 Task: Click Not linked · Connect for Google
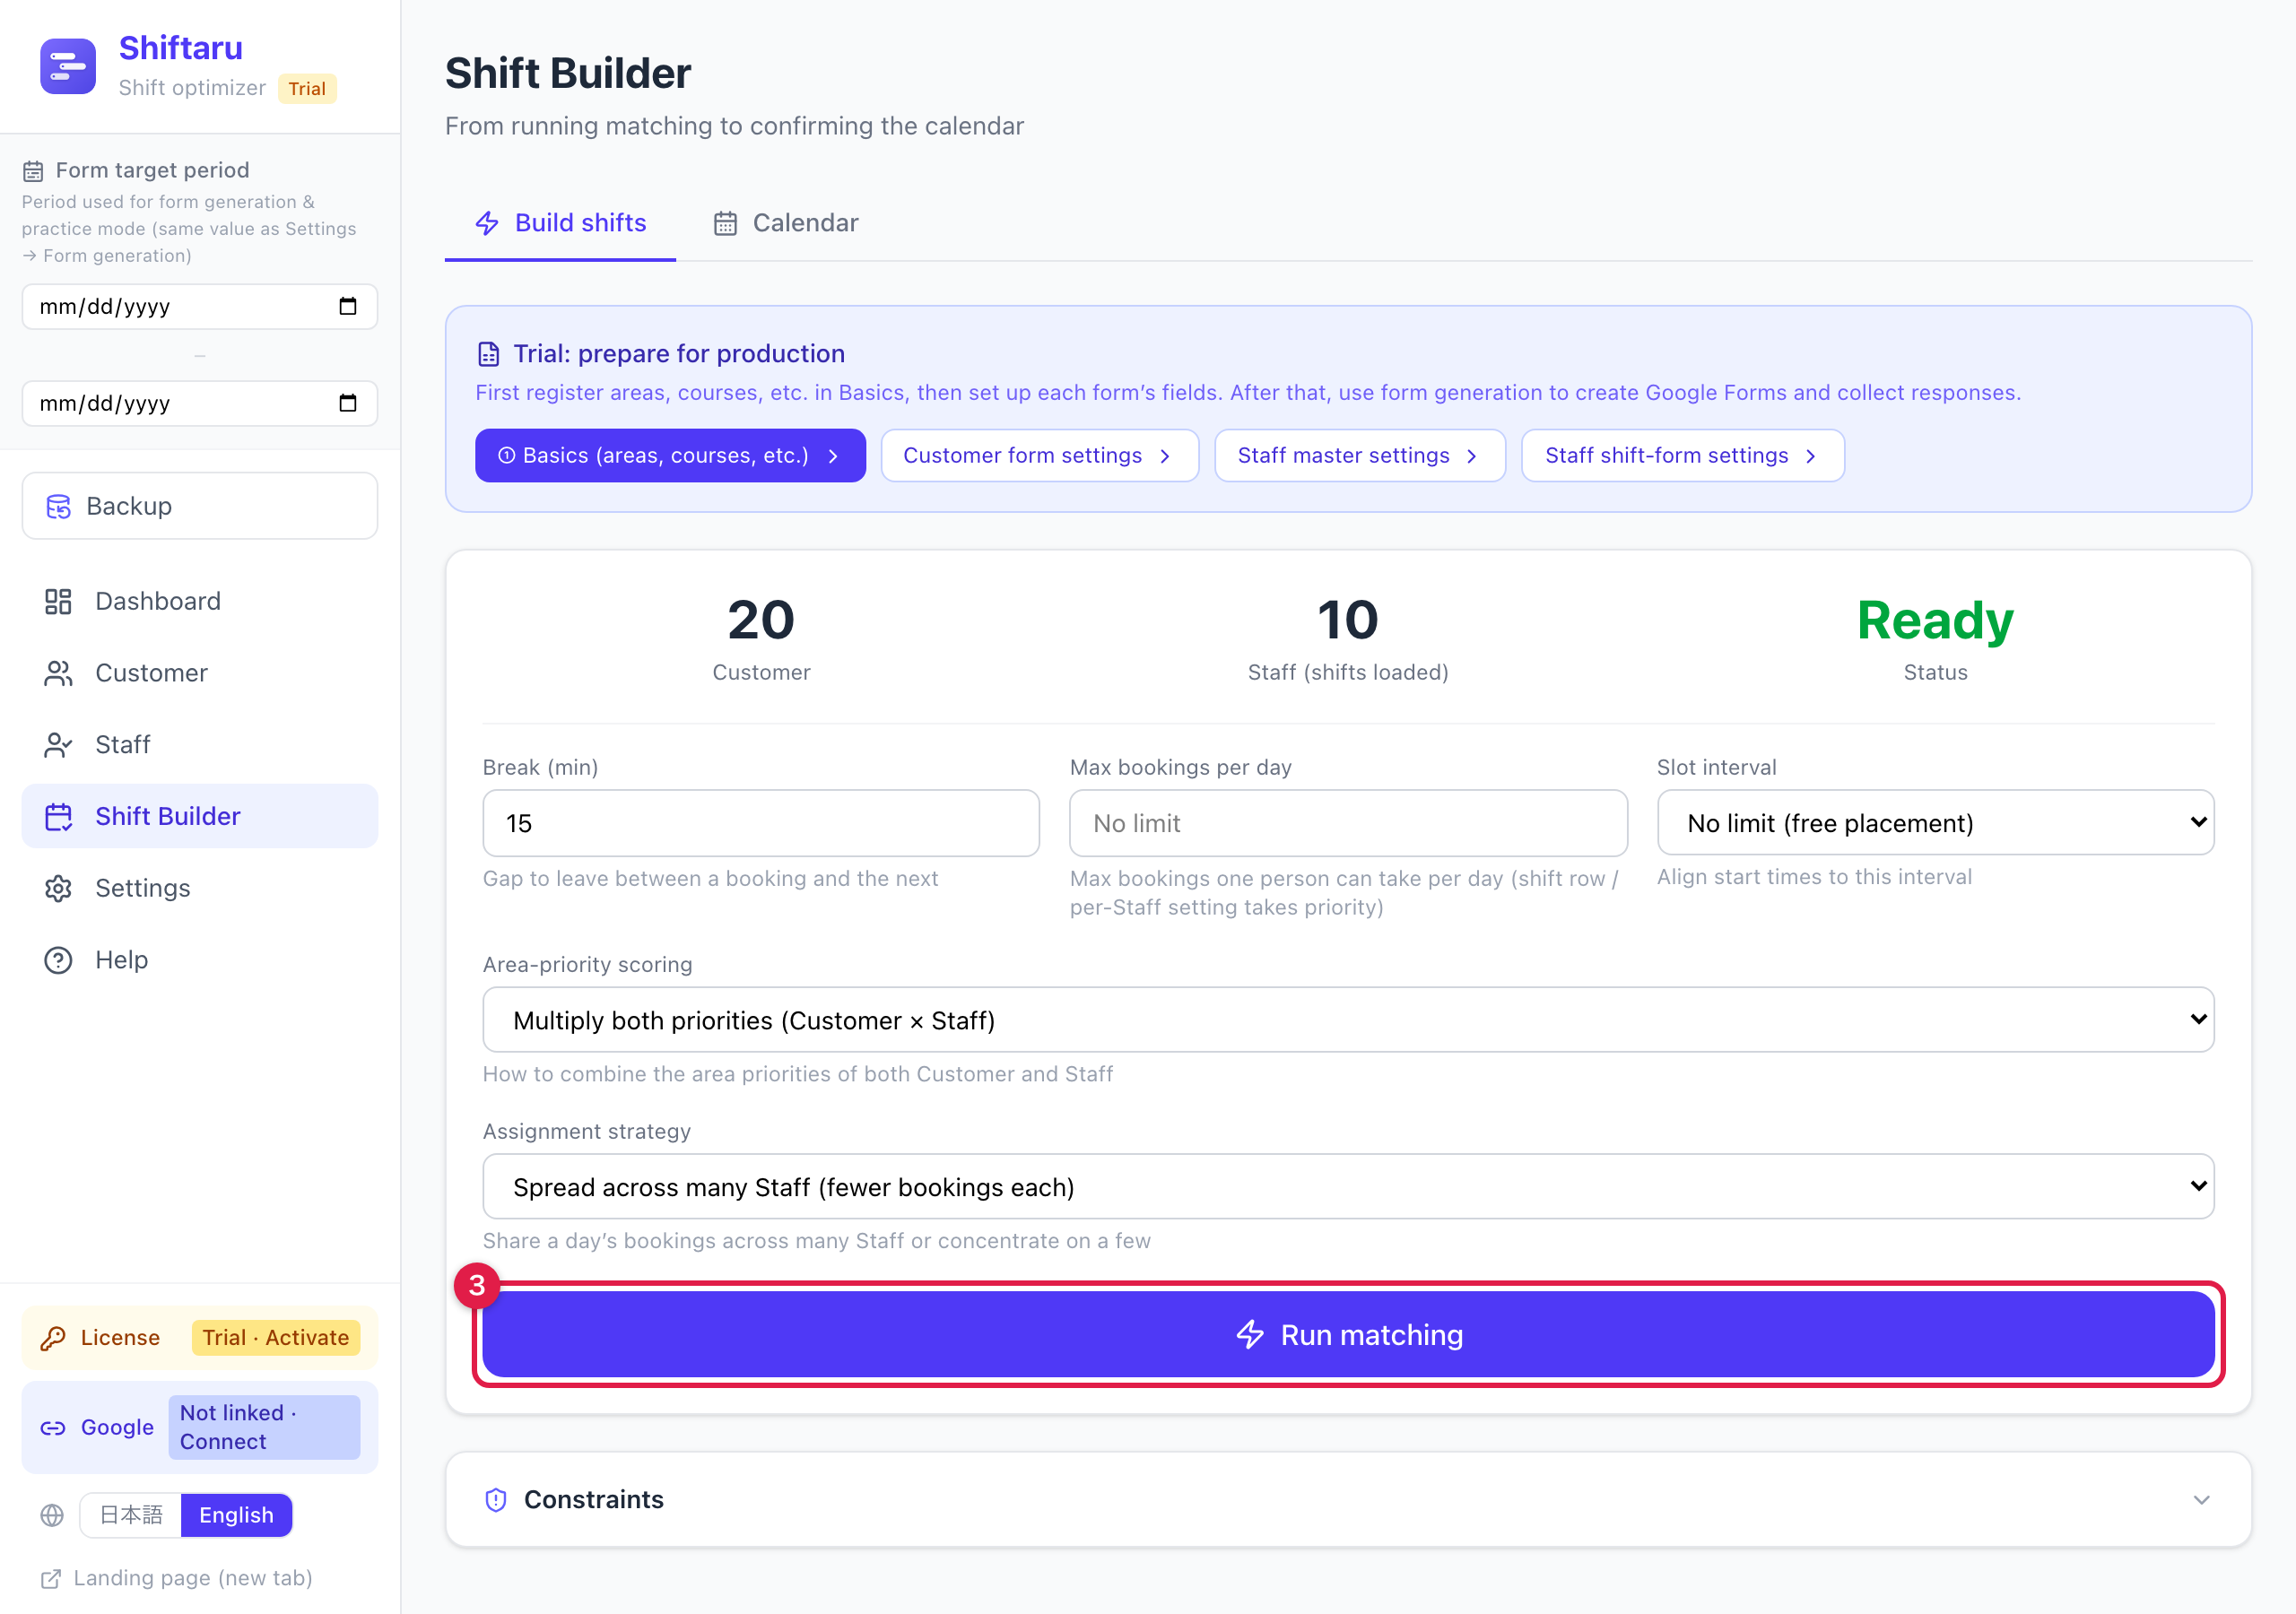click(x=264, y=1428)
